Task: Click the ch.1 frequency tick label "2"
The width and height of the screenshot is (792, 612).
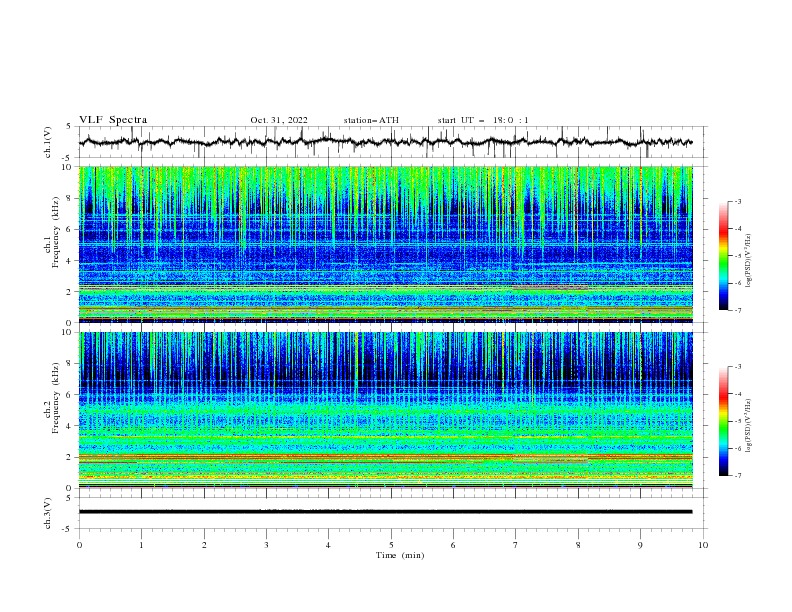Action: [x=70, y=292]
